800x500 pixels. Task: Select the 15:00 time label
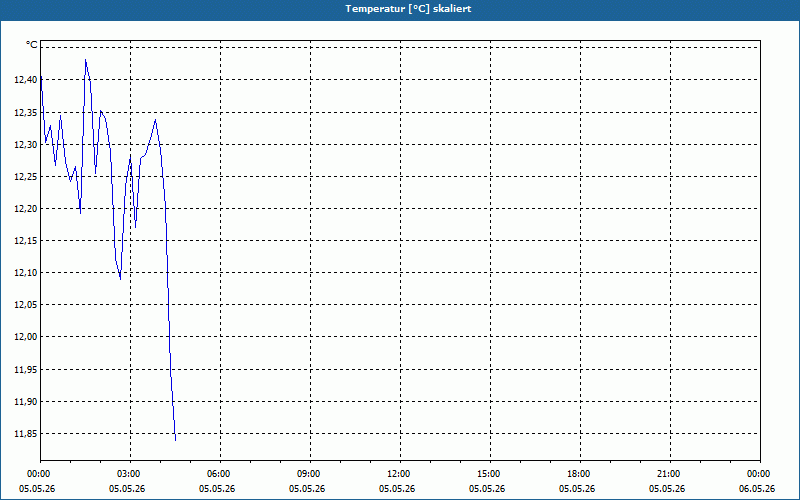pyautogui.click(x=487, y=474)
